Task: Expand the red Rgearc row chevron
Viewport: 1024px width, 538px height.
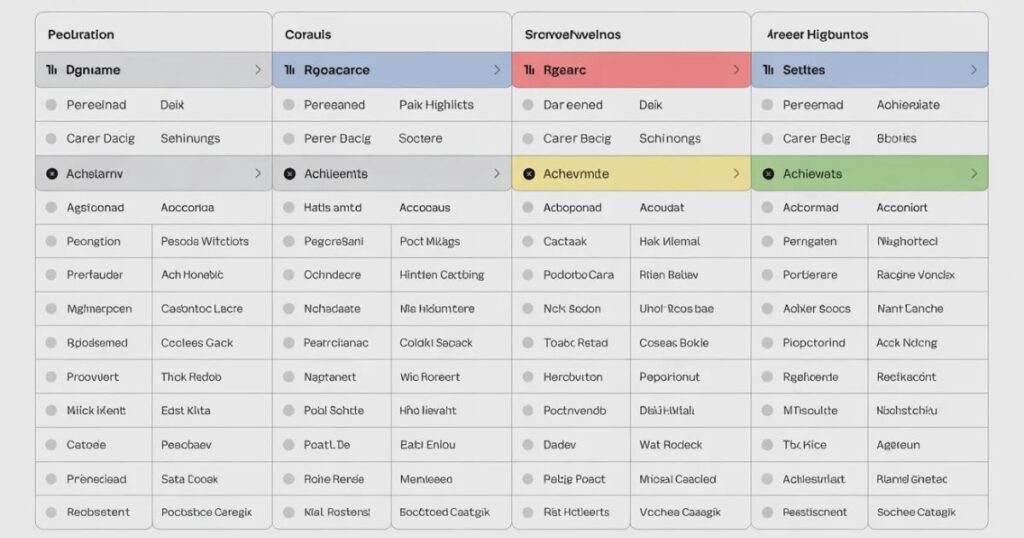Action: [736, 70]
